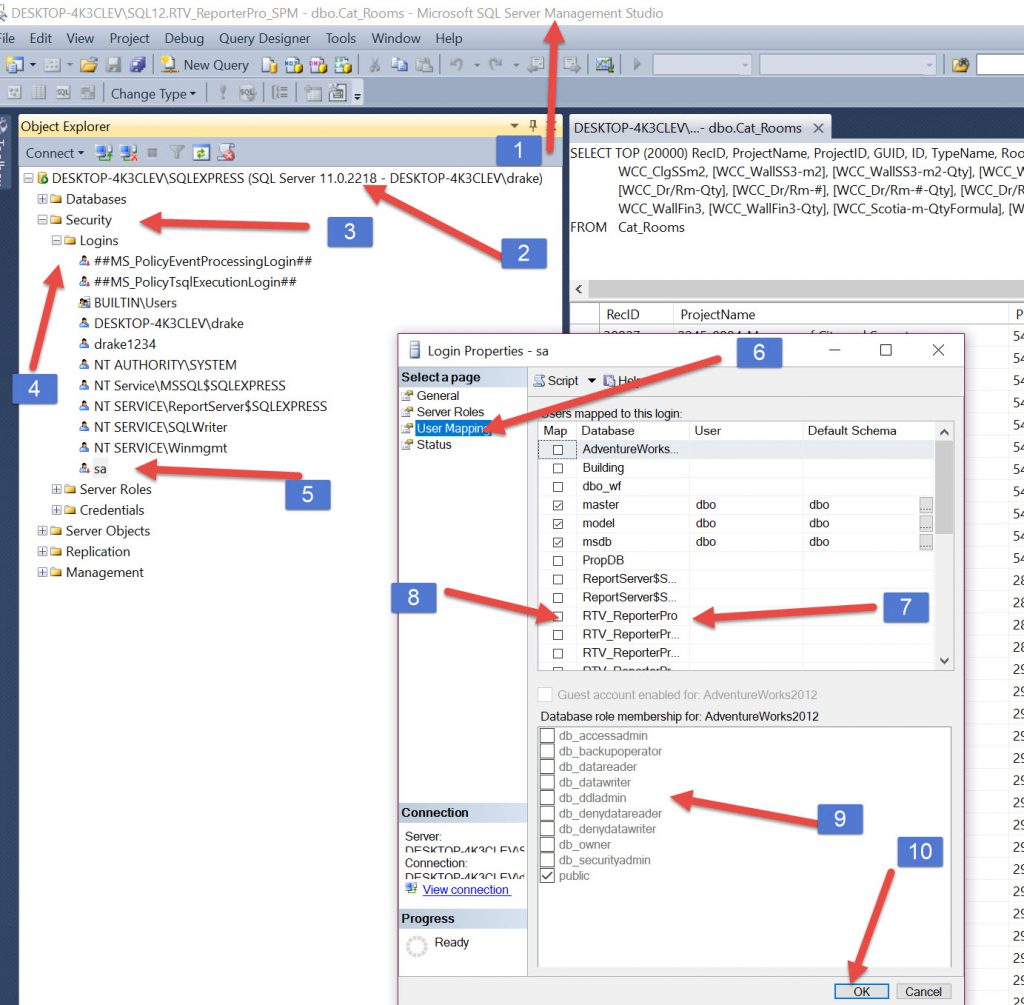Image resolution: width=1024 pixels, height=1005 pixels.
Task: Open the View connection link
Action: (x=465, y=889)
